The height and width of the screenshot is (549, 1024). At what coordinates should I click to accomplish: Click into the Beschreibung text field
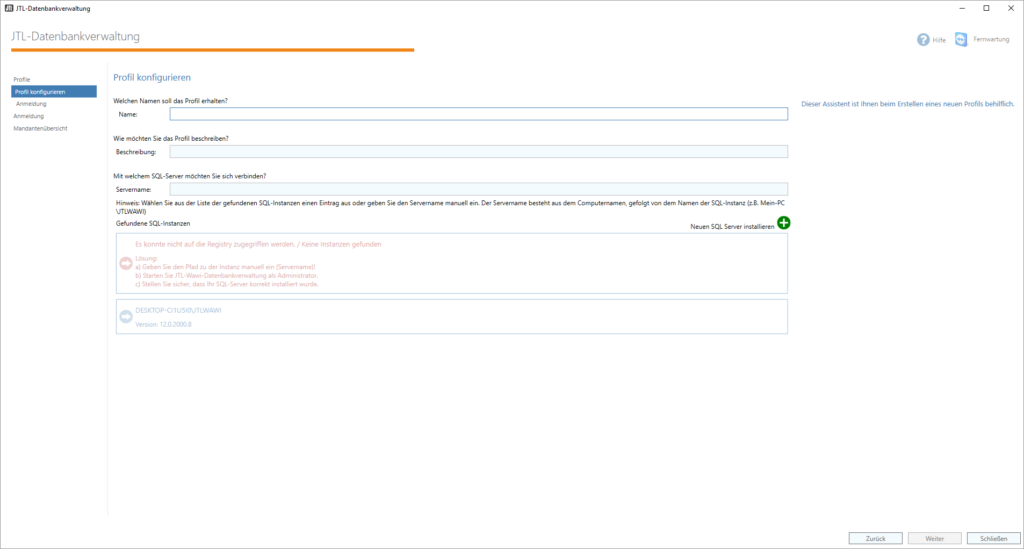tap(478, 152)
